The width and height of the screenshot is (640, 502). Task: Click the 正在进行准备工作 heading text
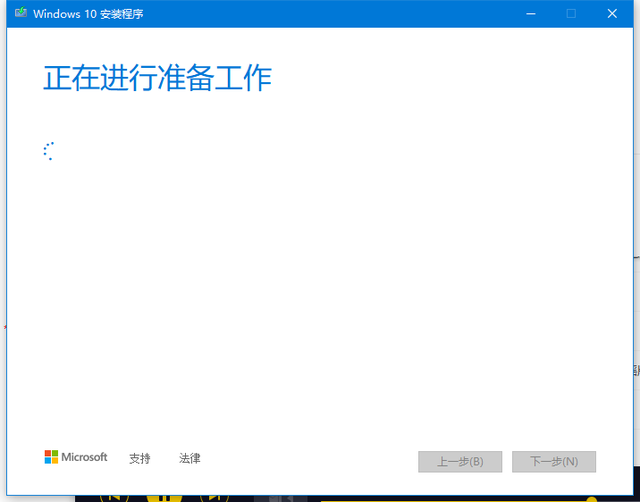(x=158, y=78)
